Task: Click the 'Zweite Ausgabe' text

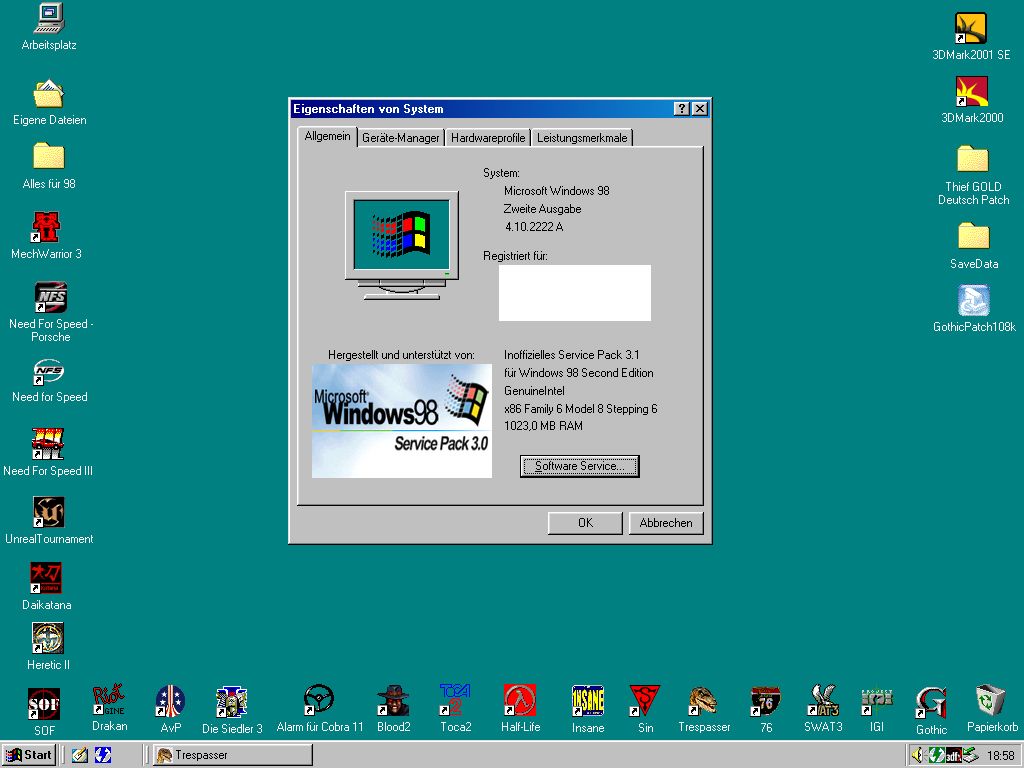Action: (x=542, y=209)
